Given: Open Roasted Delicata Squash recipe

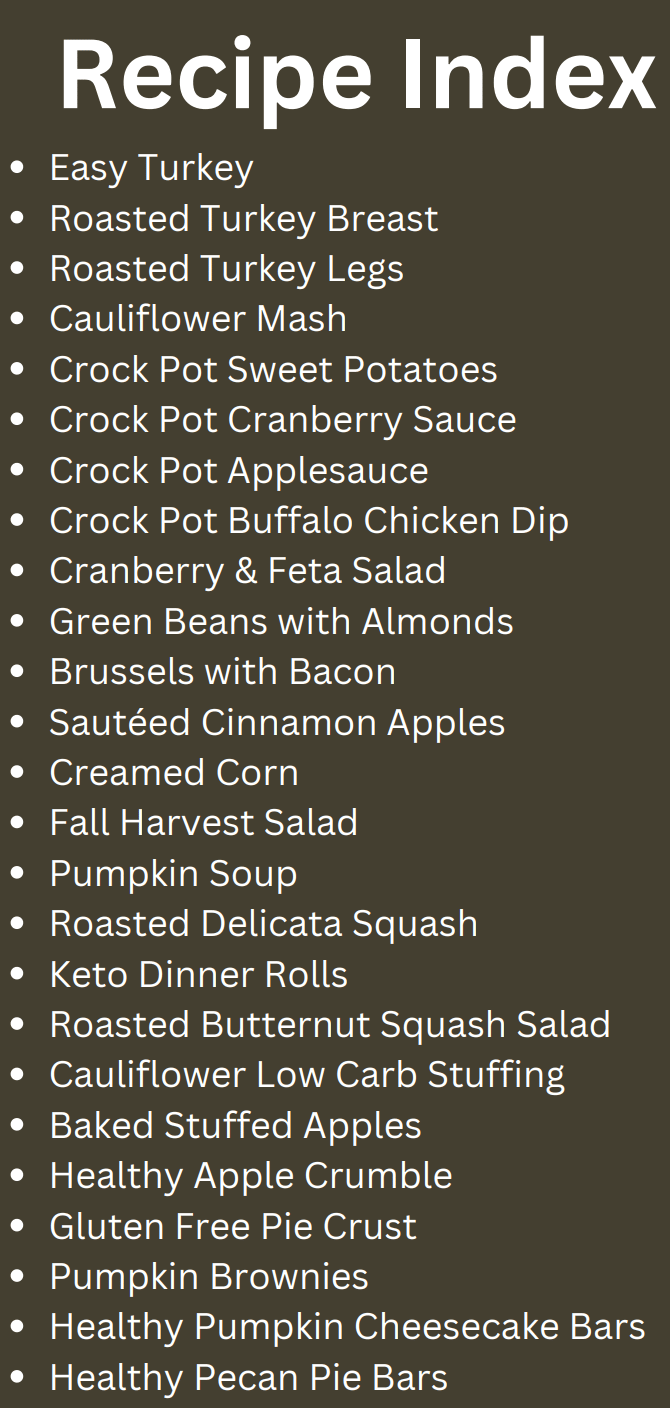Looking at the screenshot, I should [263, 924].
